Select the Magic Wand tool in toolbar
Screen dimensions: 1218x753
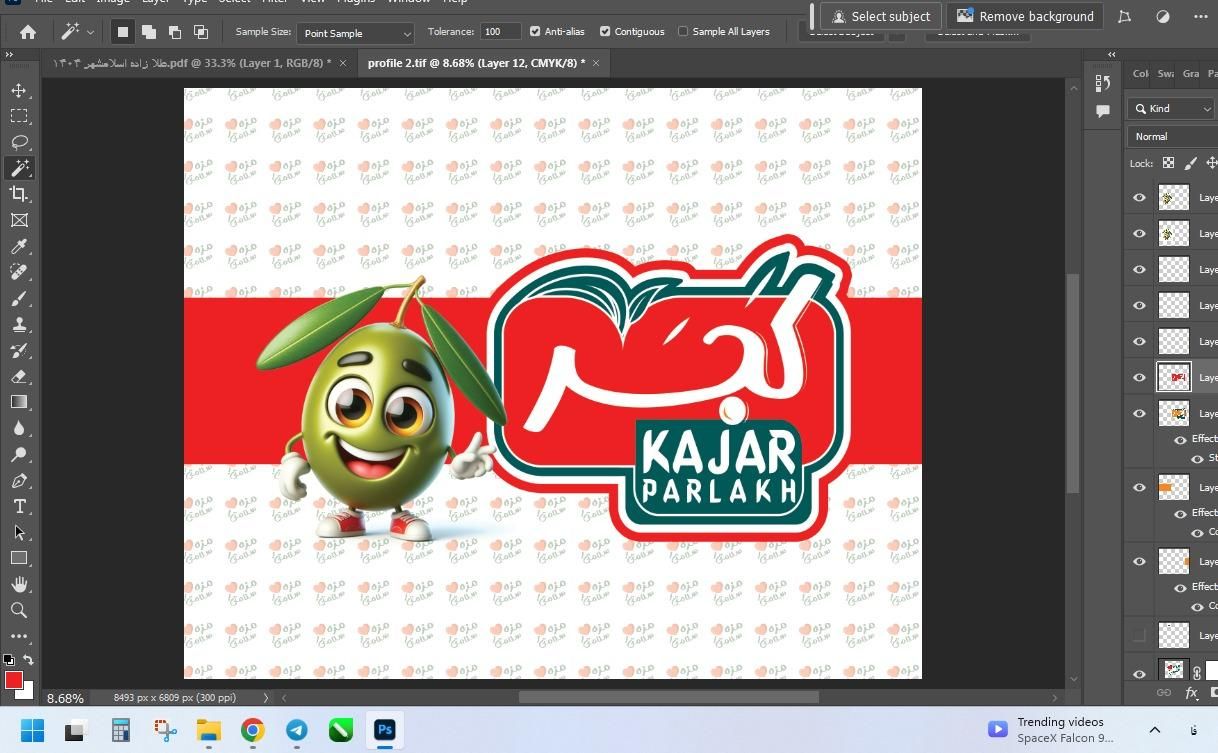[19, 168]
